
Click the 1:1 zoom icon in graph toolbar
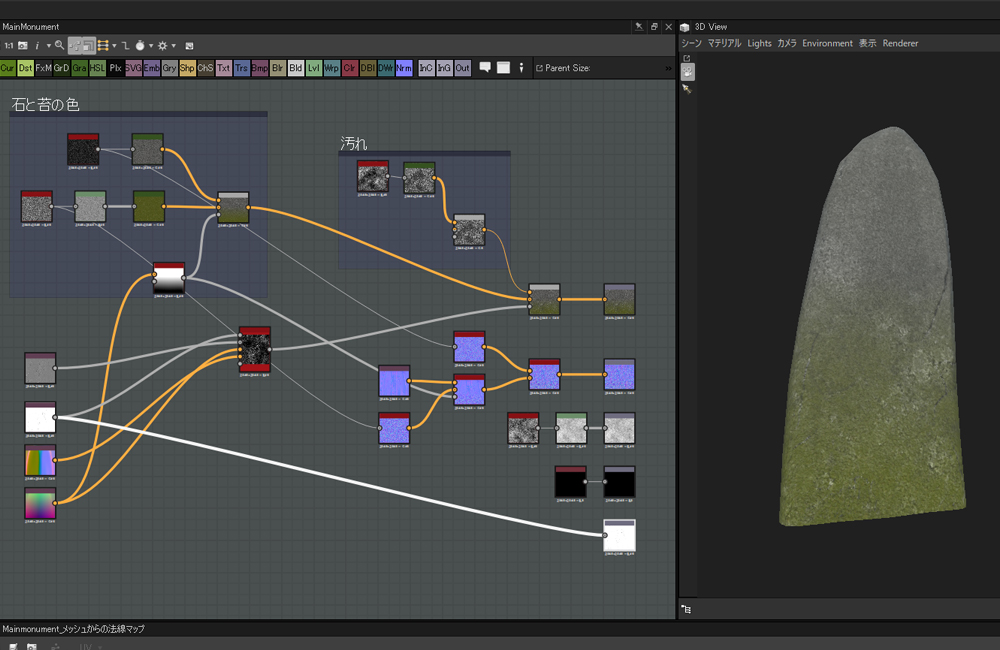pyautogui.click(x=9, y=44)
